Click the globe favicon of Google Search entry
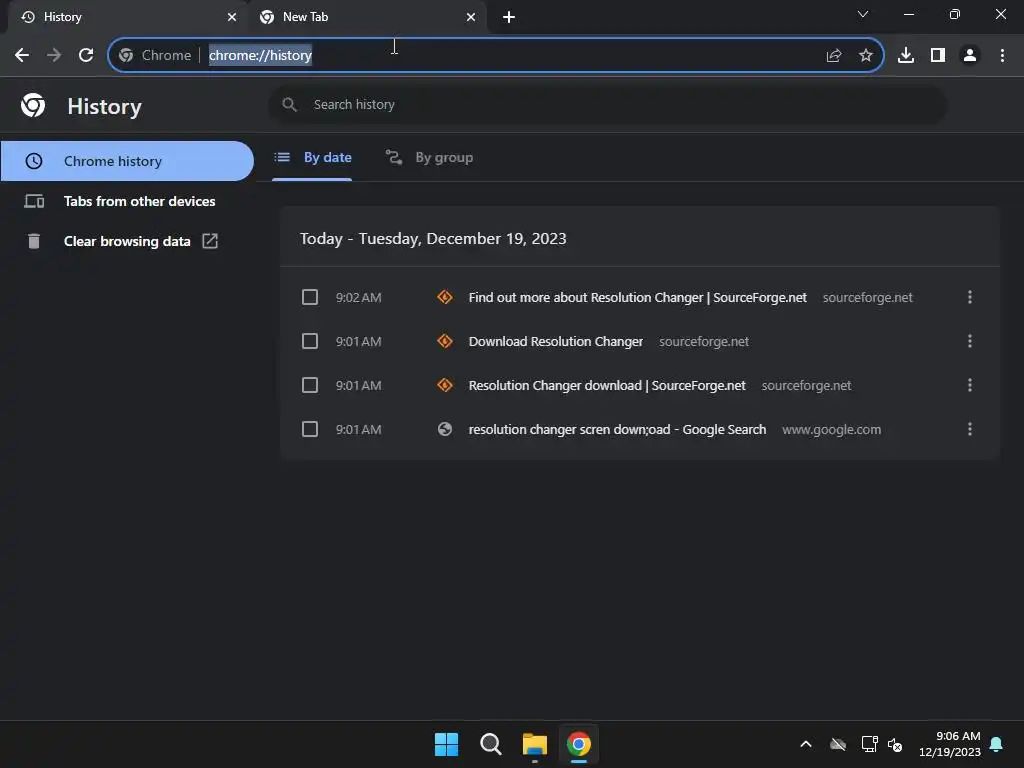This screenshot has height=768, width=1024. coord(445,429)
